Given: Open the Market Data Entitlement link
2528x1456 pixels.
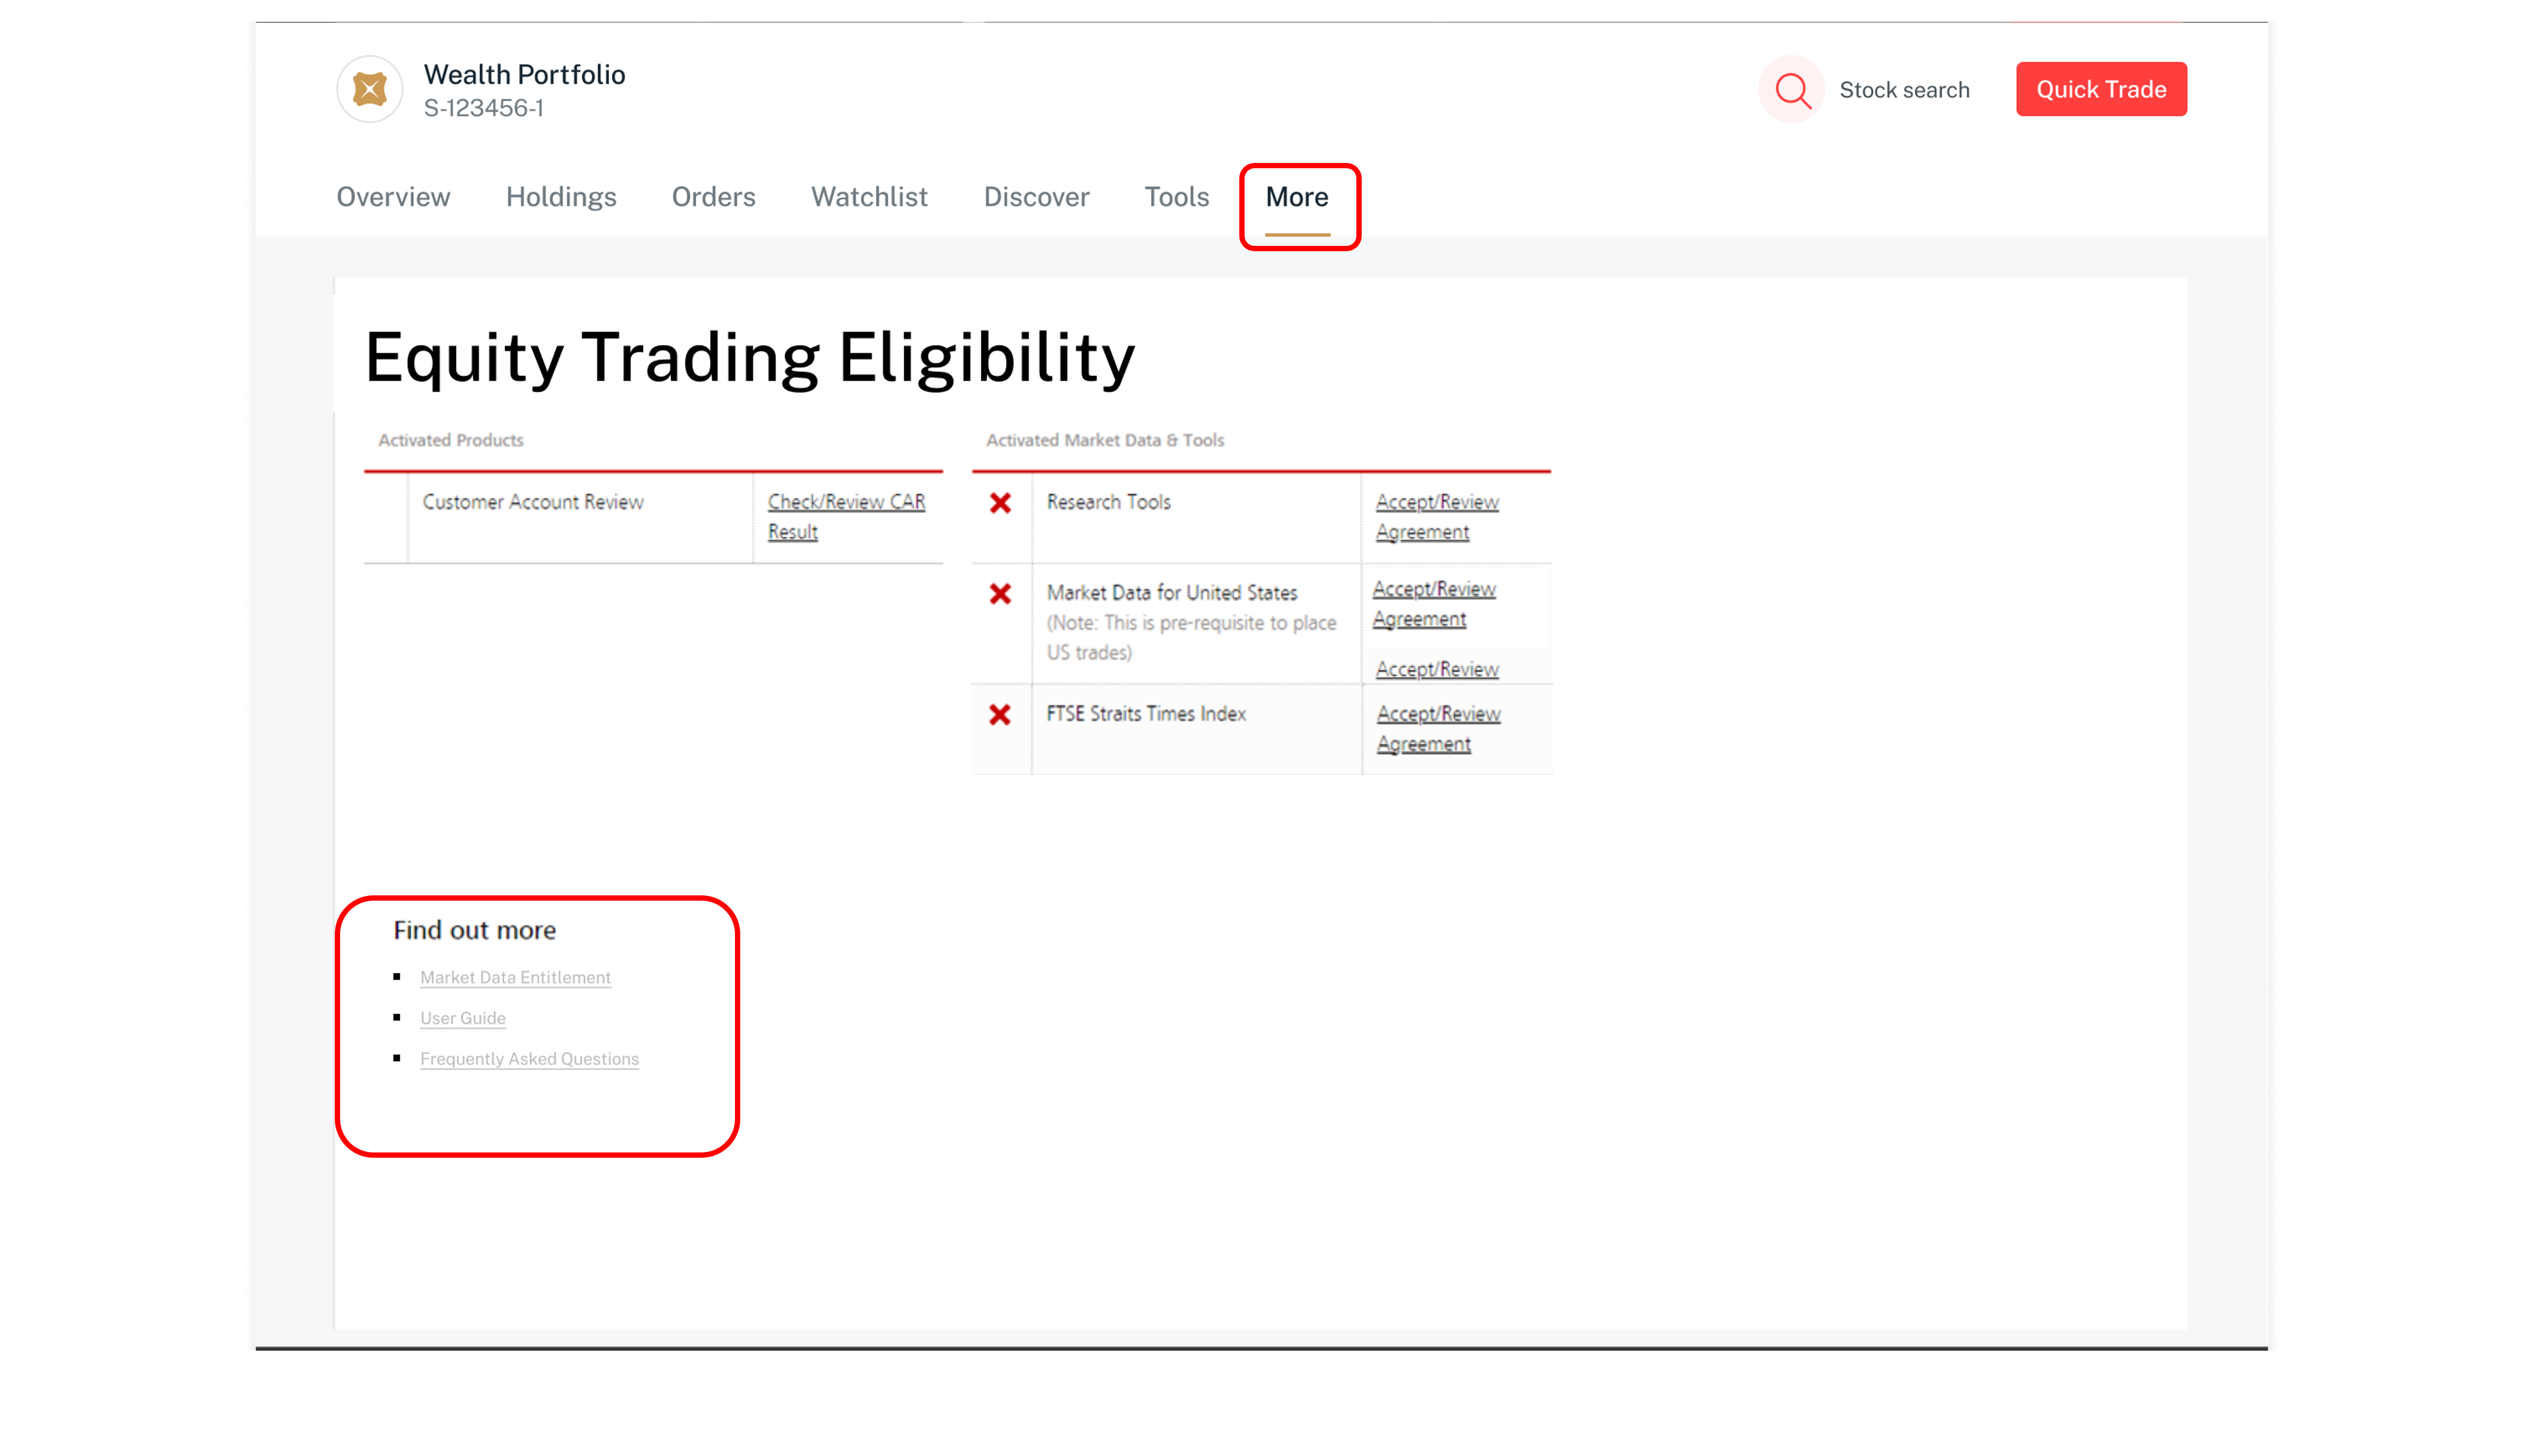Looking at the screenshot, I should pyautogui.click(x=515, y=977).
